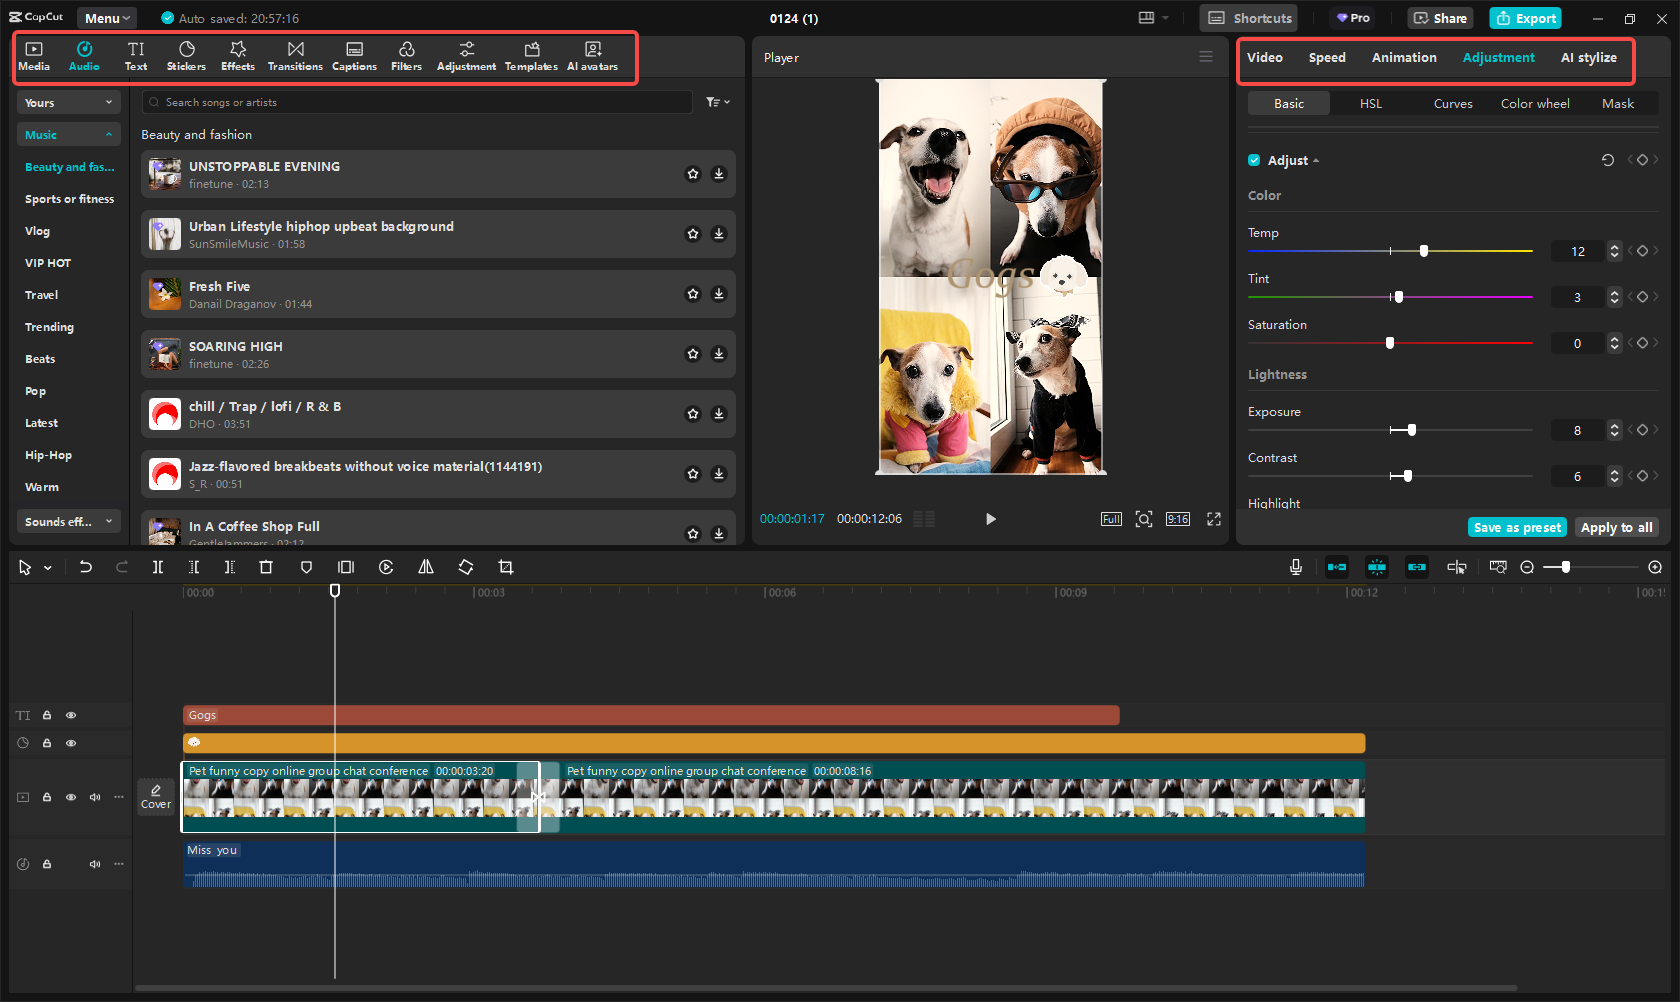Click the Crop tool icon
This screenshot has width=1680, height=1002.
506,567
